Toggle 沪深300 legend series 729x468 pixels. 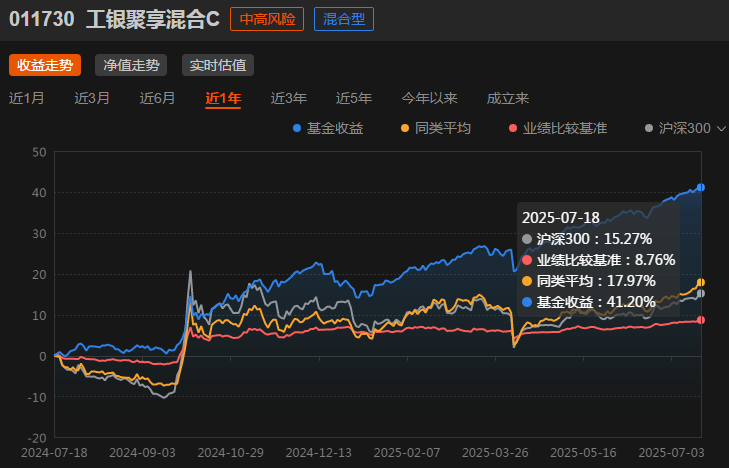[678, 128]
